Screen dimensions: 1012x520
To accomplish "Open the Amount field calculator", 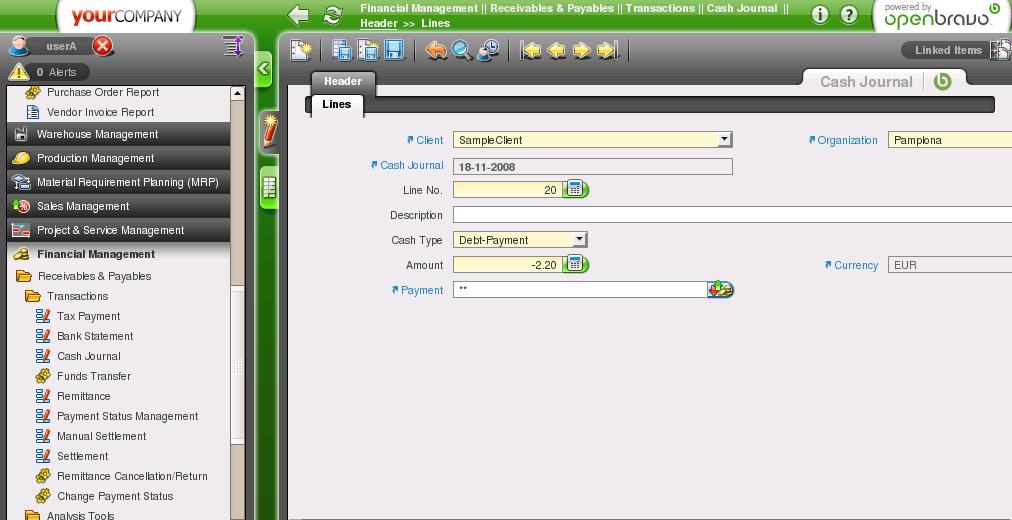I will [x=575, y=265].
